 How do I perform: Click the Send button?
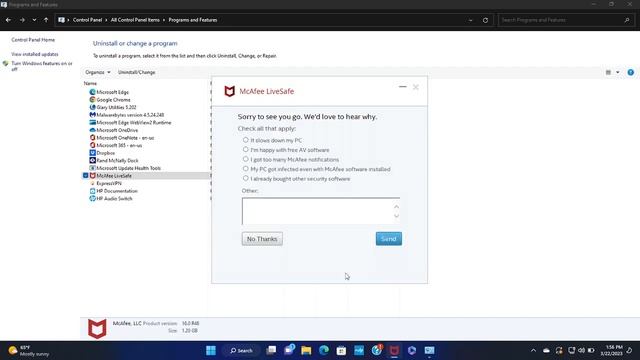click(389, 239)
